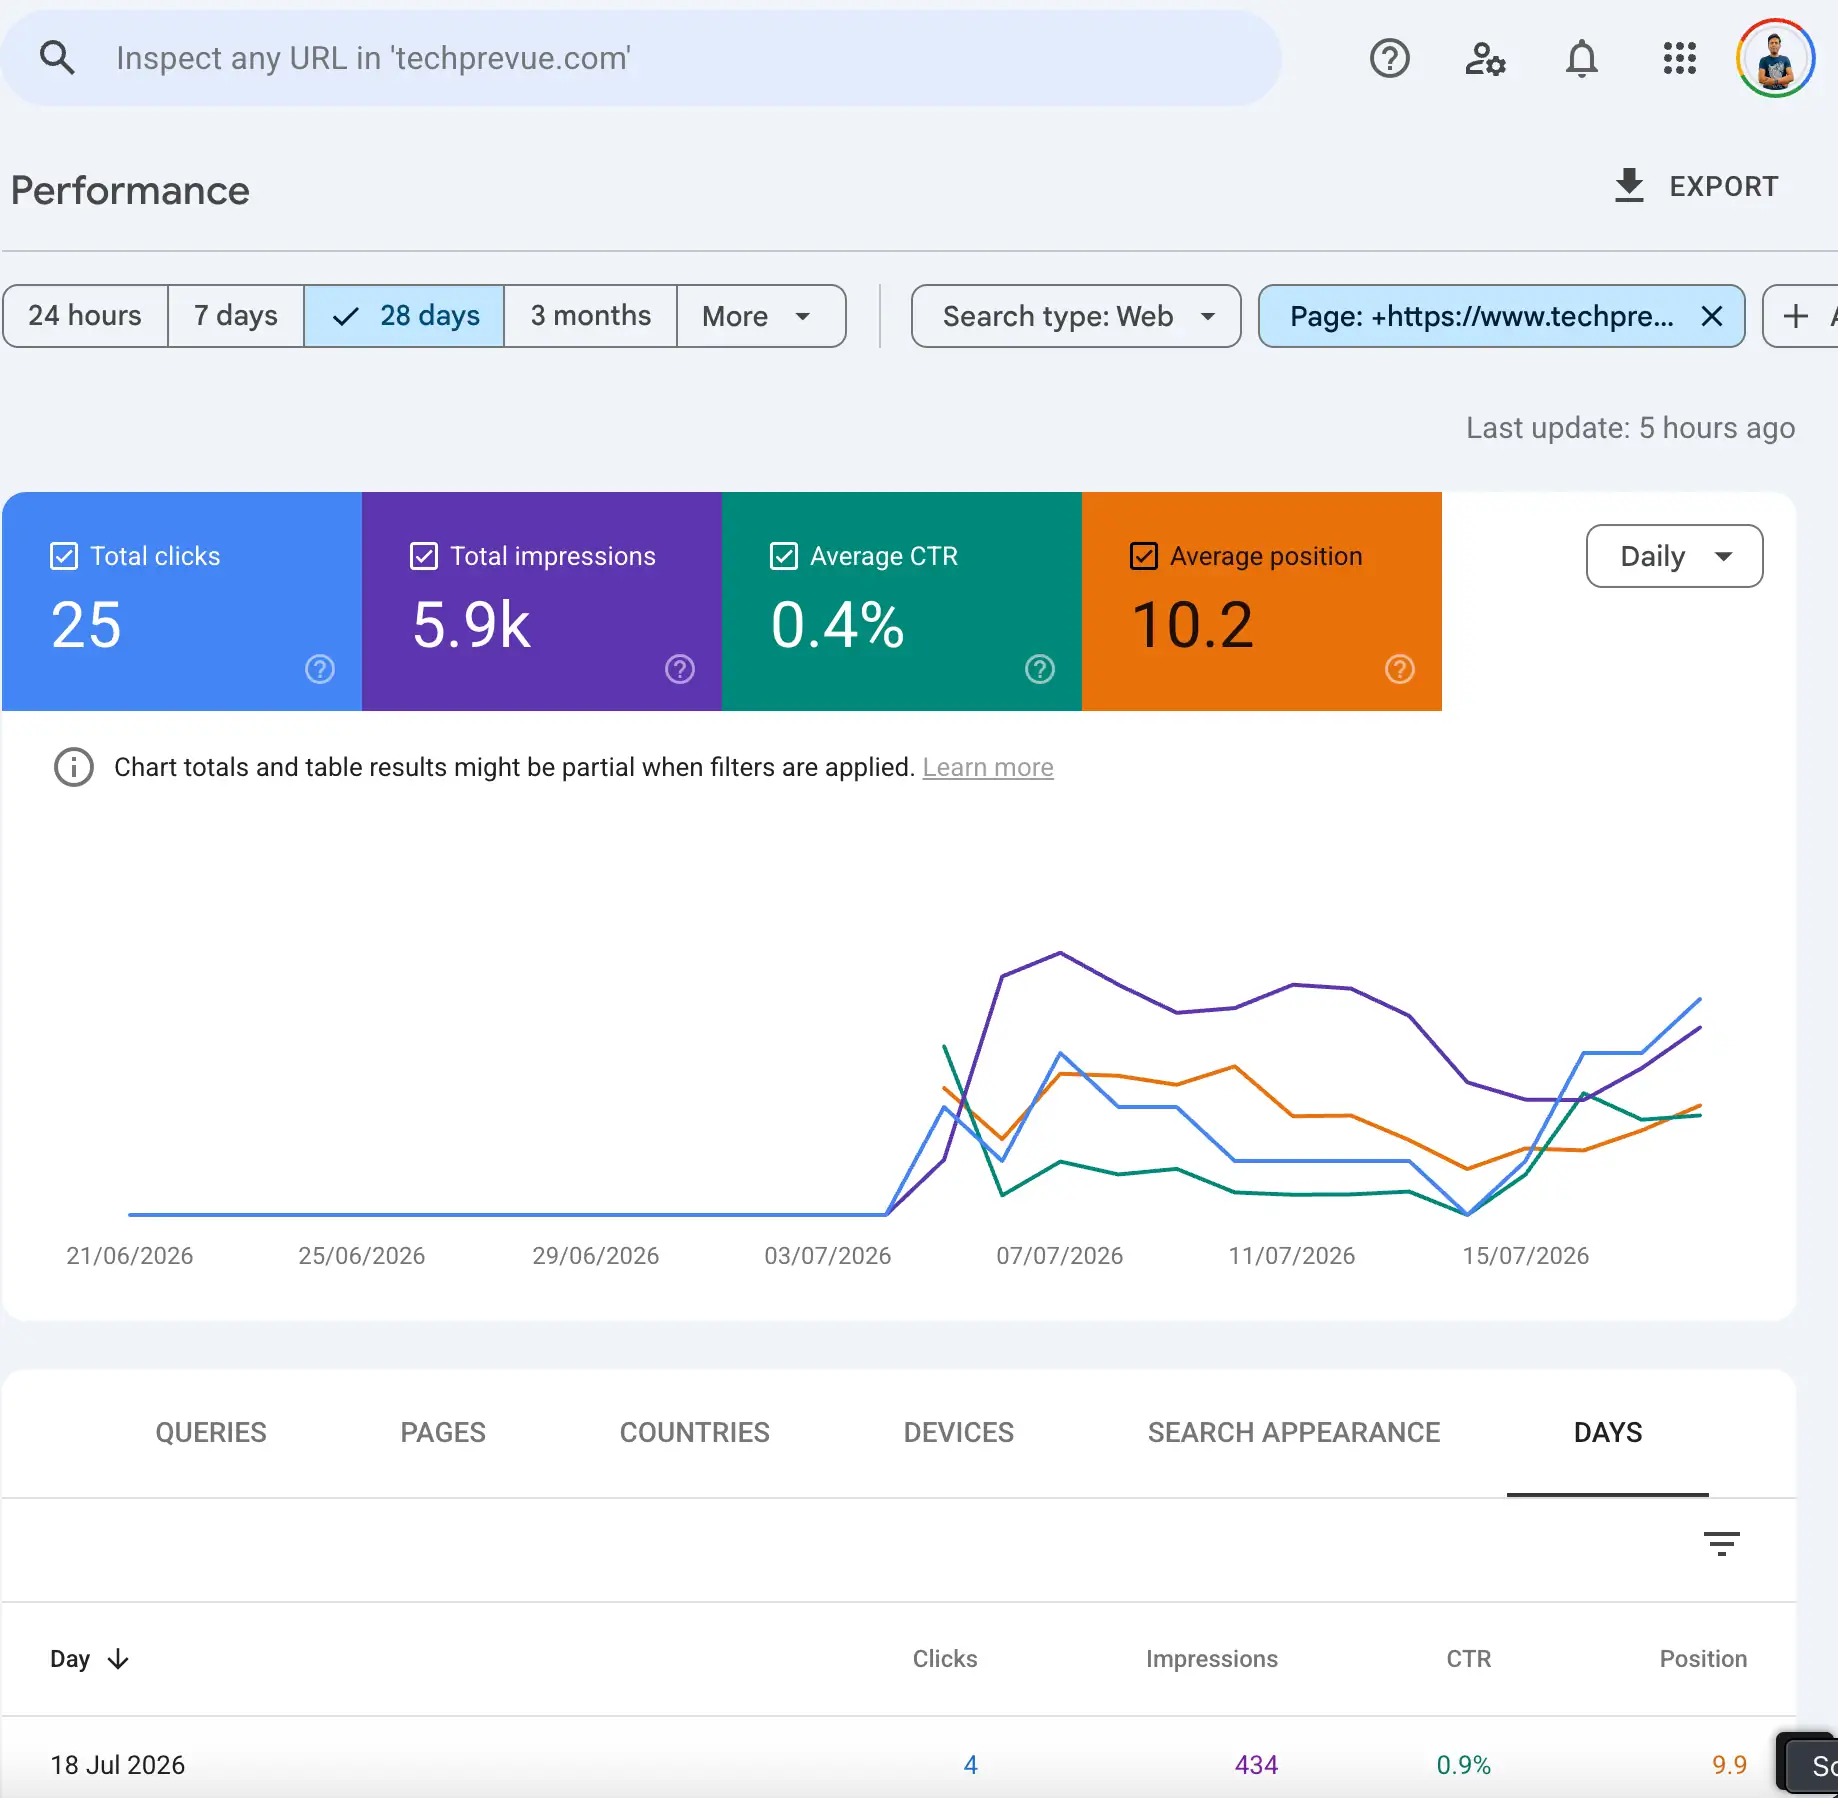Image resolution: width=1838 pixels, height=1798 pixels.
Task: Switch to the Pages tab
Action: point(443,1432)
